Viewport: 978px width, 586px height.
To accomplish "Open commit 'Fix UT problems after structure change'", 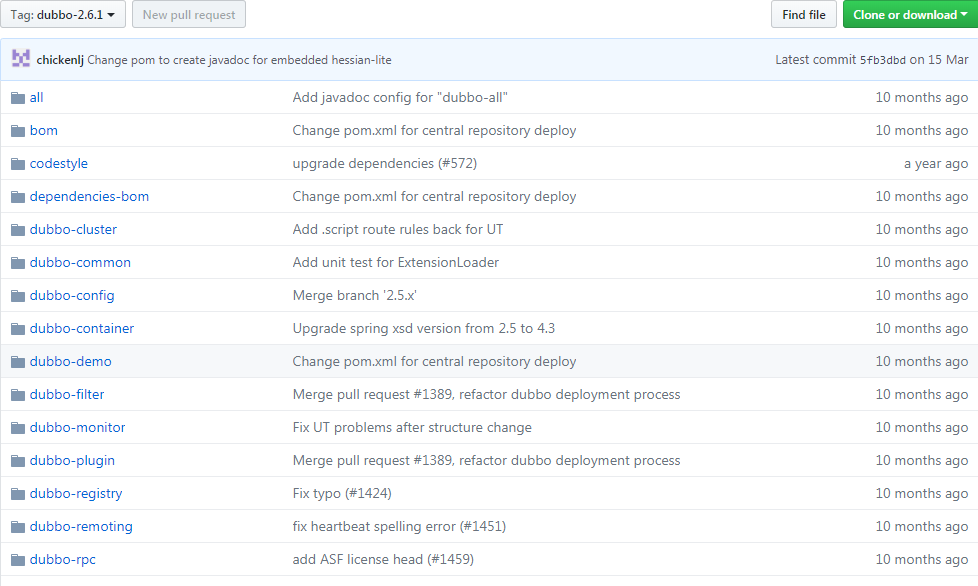I will point(412,428).
